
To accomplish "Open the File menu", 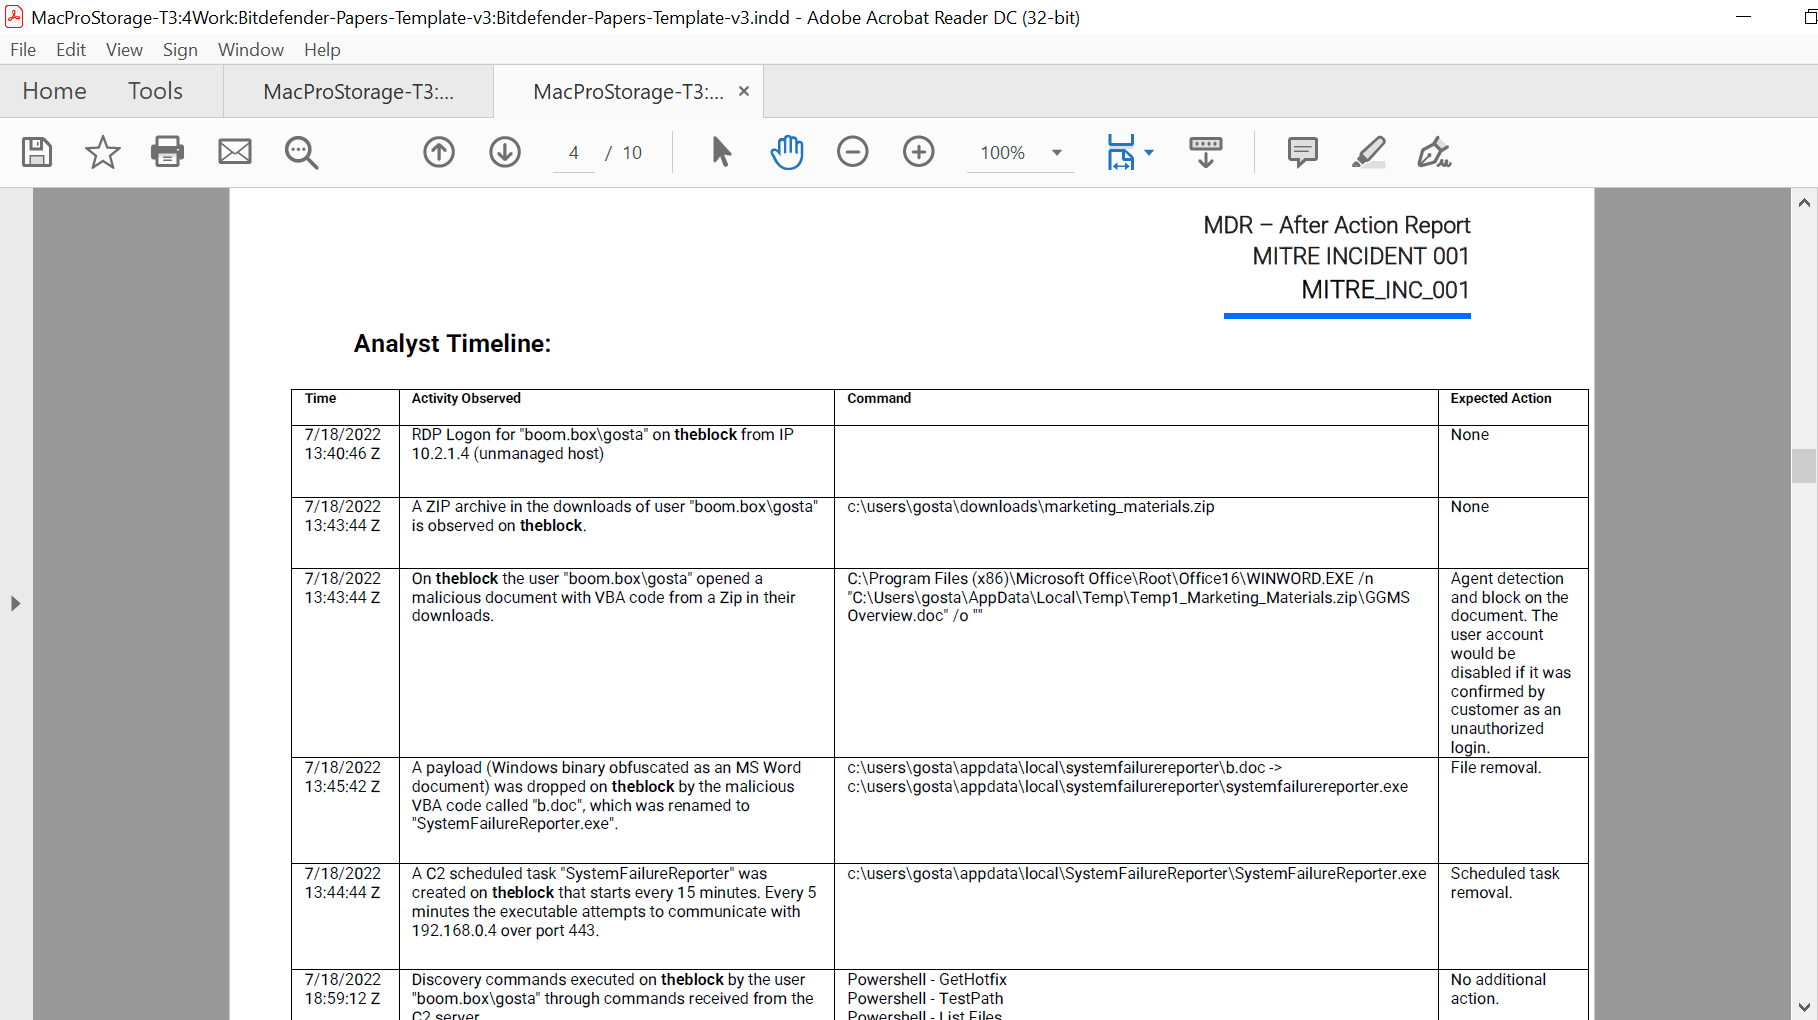I will (23, 50).
